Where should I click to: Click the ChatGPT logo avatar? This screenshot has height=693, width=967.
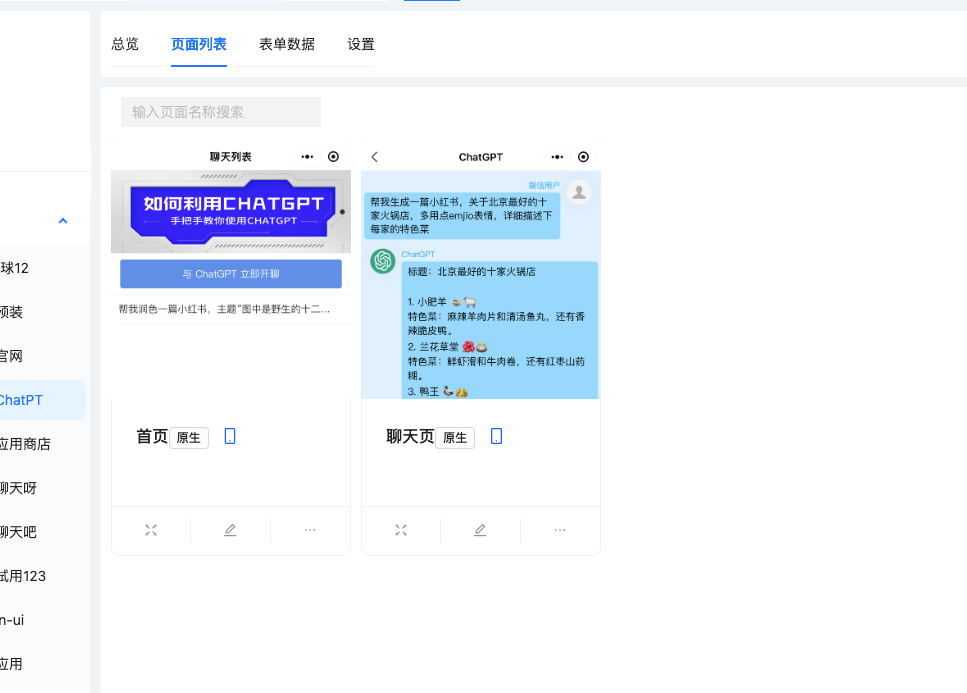pos(382,261)
